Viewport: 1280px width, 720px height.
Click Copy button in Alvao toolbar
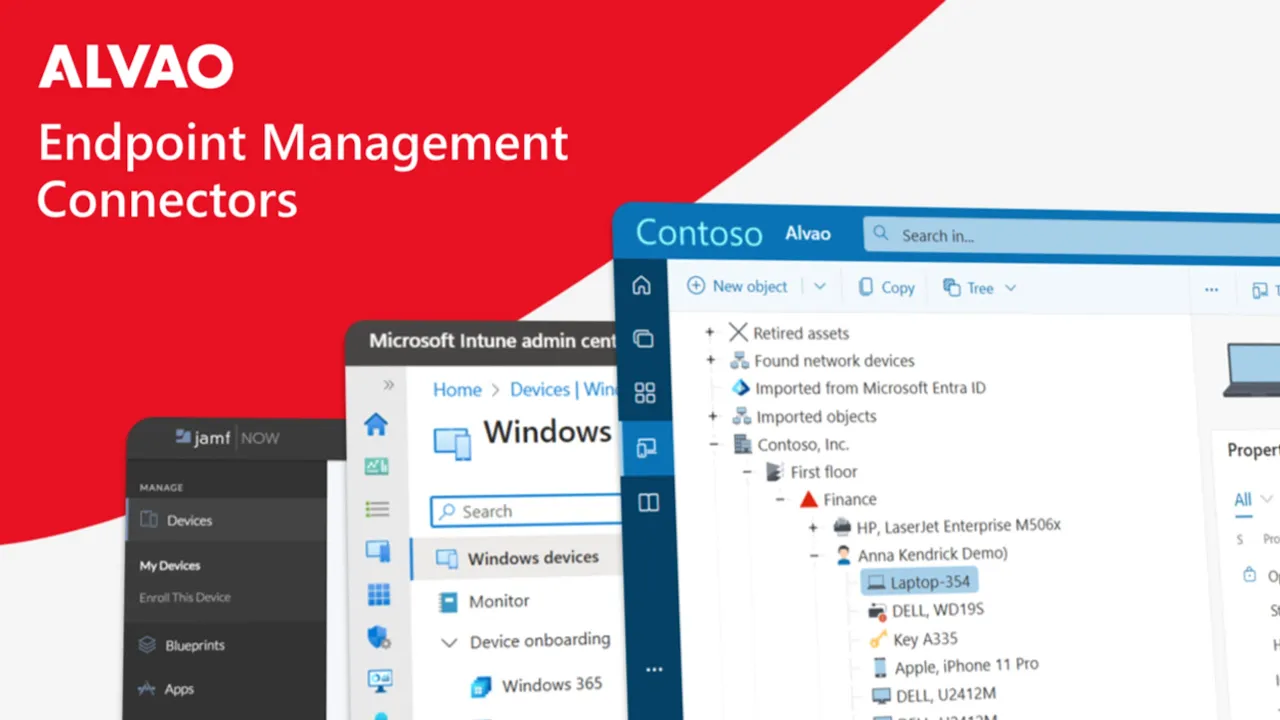[x=886, y=287]
